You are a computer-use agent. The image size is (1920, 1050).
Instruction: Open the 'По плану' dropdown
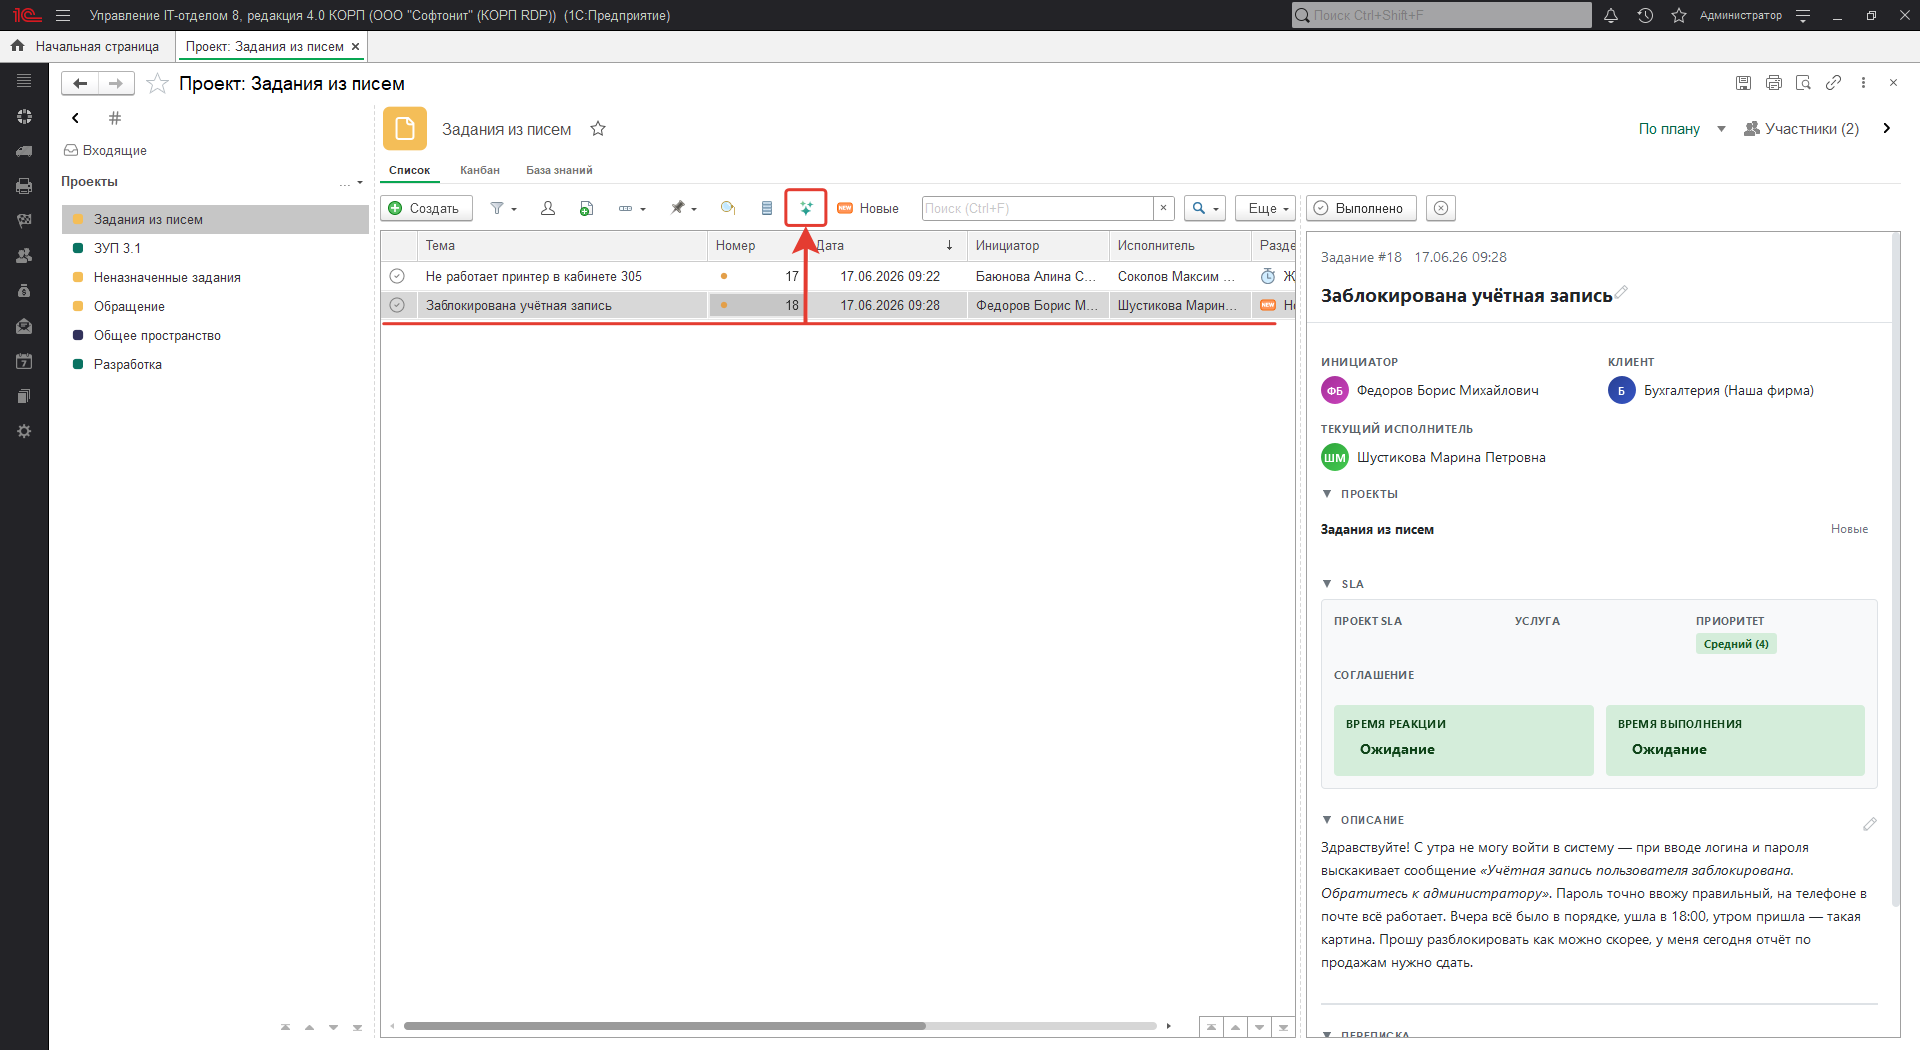[1682, 128]
